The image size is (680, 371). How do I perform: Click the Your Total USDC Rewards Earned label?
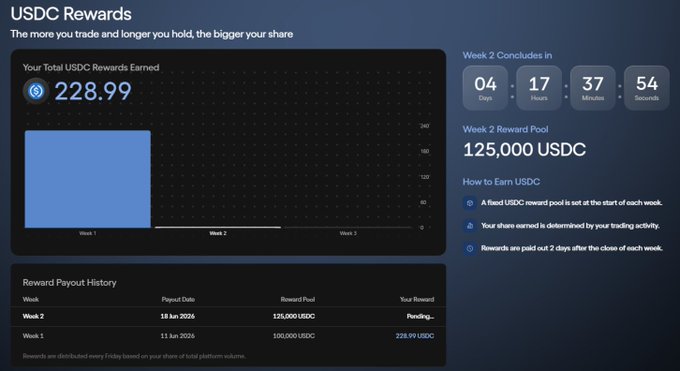point(91,68)
